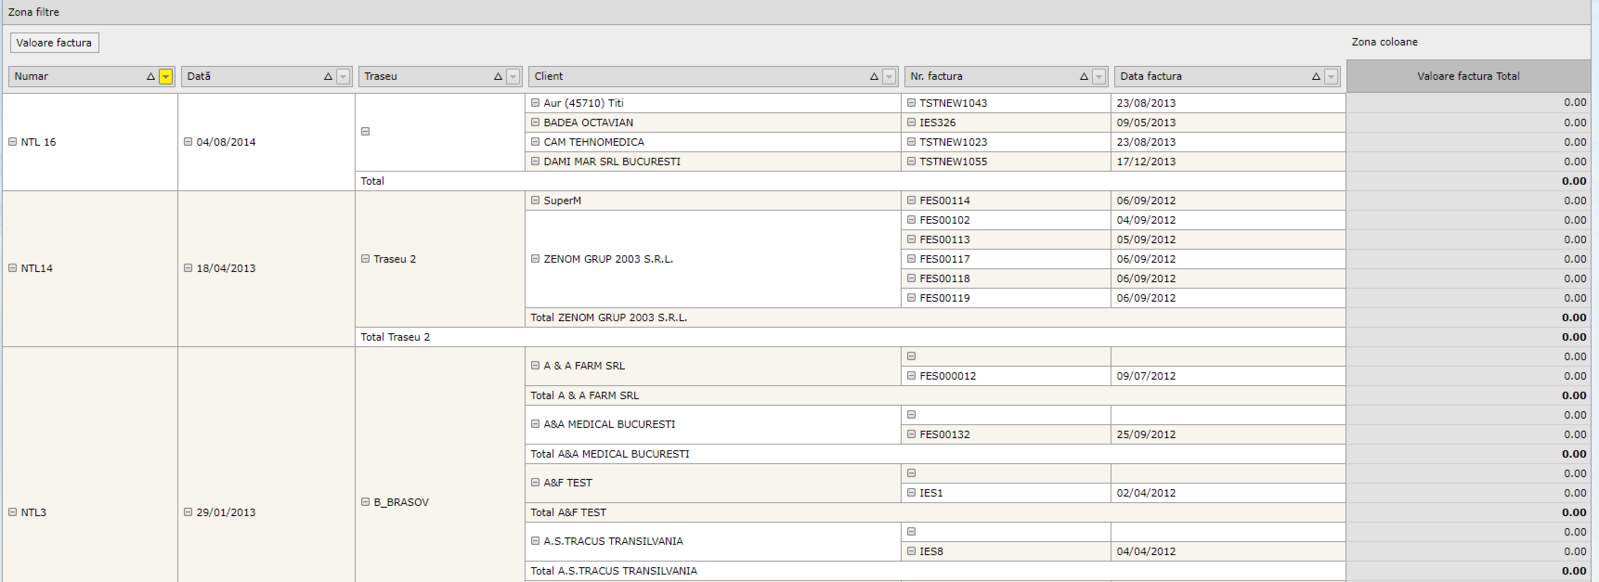This screenshot has width=1599, height=582.
Task: Click the FES00117 invoice cell
Action: [945, 259]
